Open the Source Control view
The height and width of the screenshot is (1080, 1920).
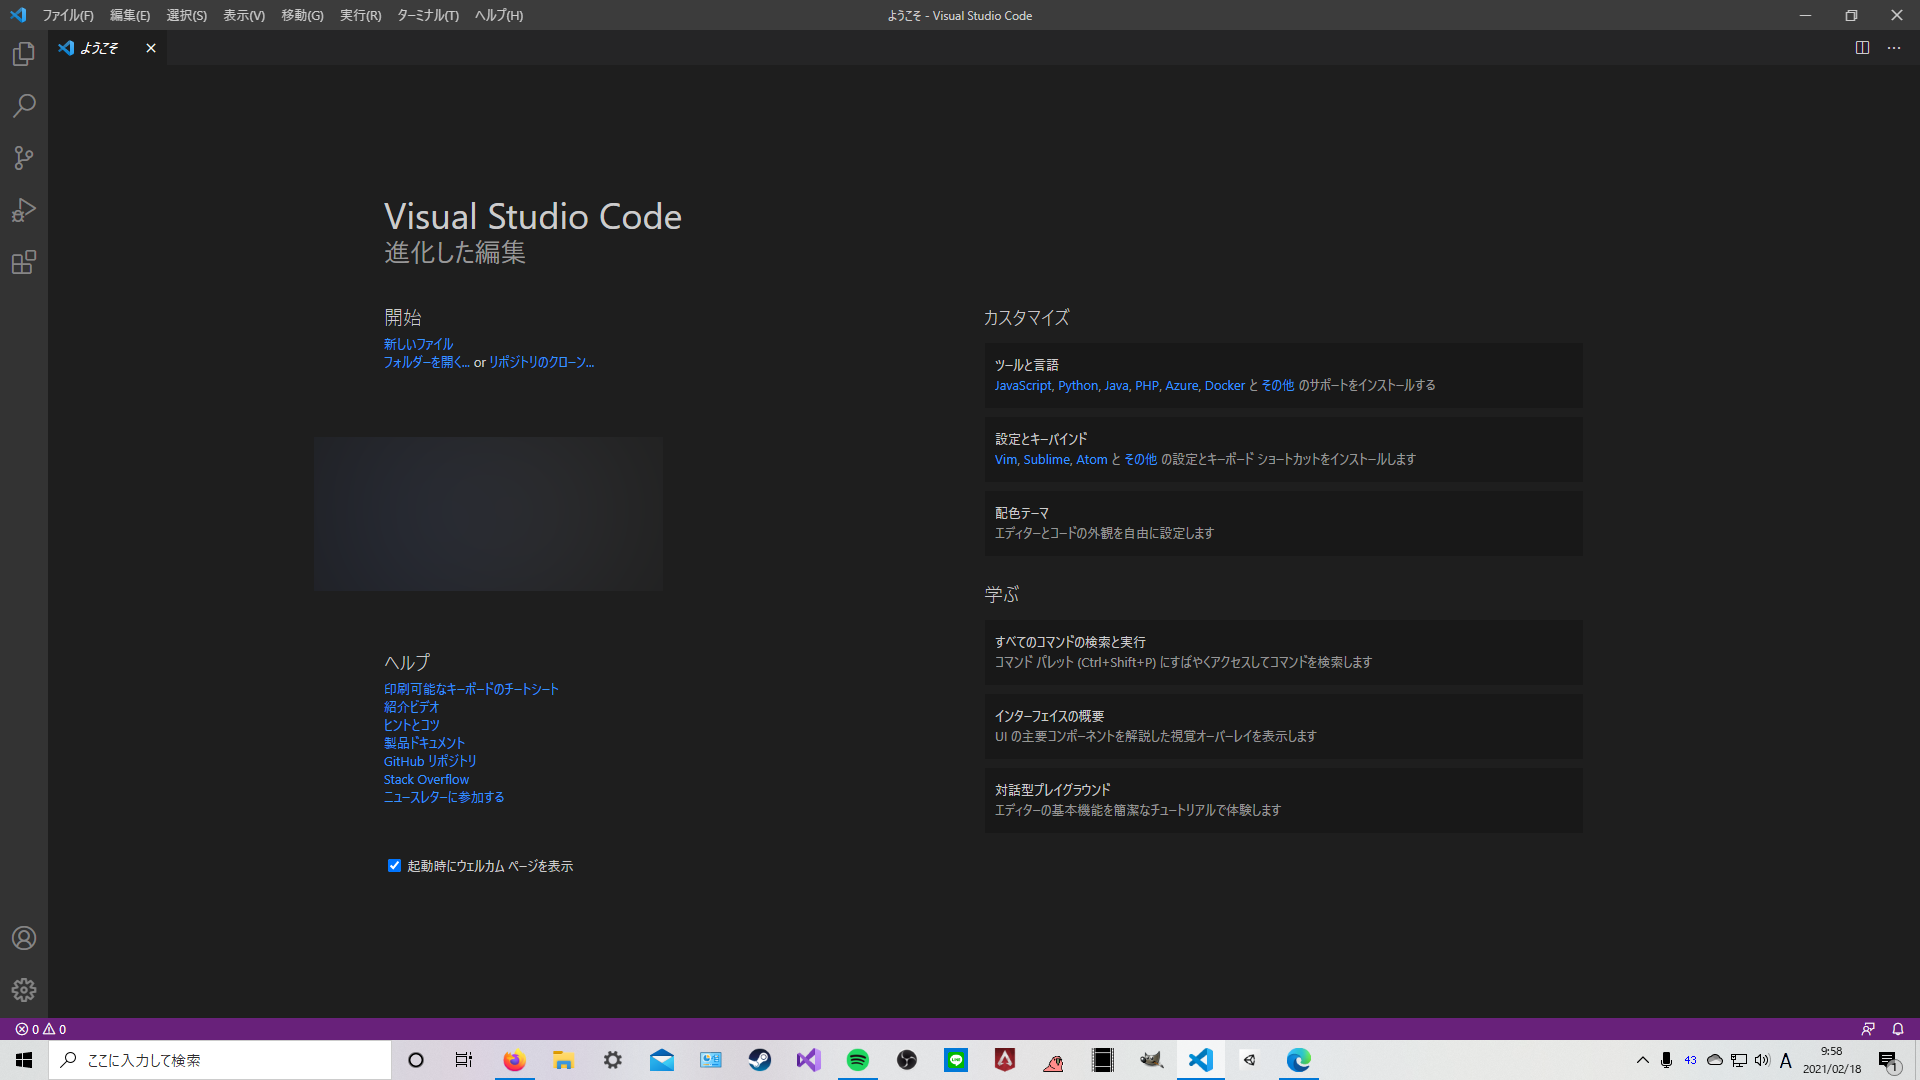tap(23, 158)
